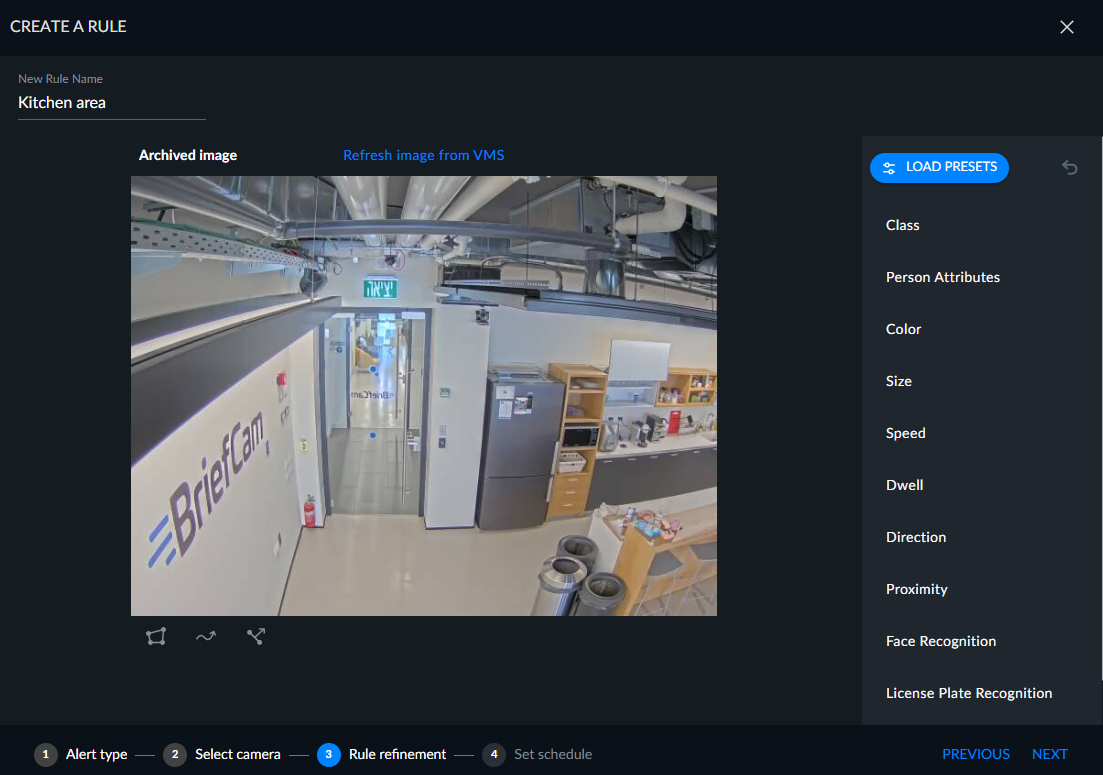Viewport: 1103px width, 775px height.
Task: Go to step 2 Select camera
Action: [222, 754]
